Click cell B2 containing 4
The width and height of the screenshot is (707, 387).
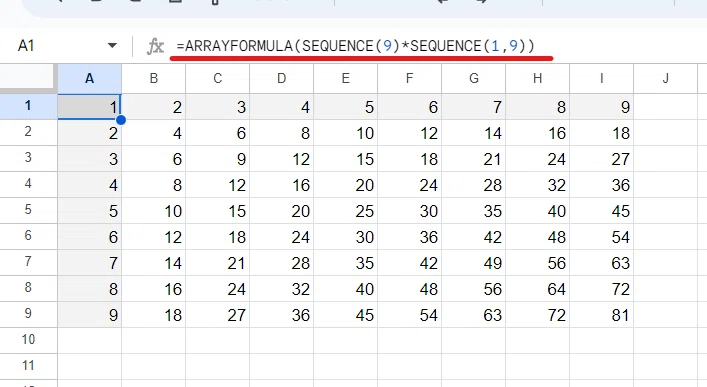(x=154, y=133)
